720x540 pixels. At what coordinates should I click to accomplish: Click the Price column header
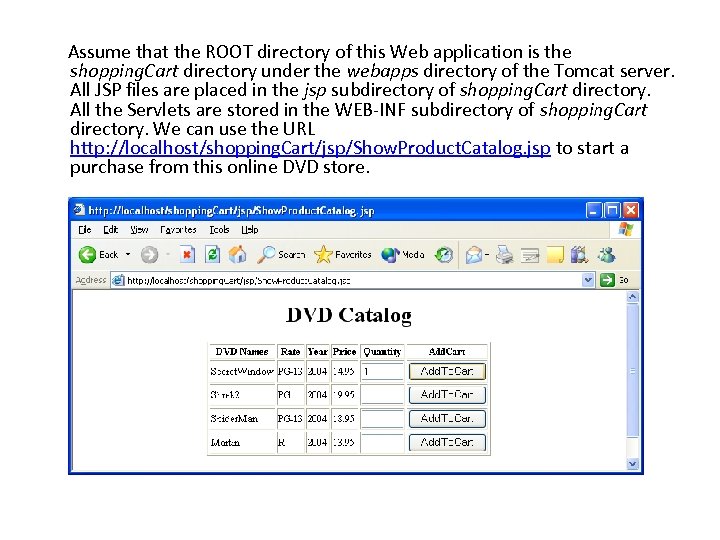point(344,352)
